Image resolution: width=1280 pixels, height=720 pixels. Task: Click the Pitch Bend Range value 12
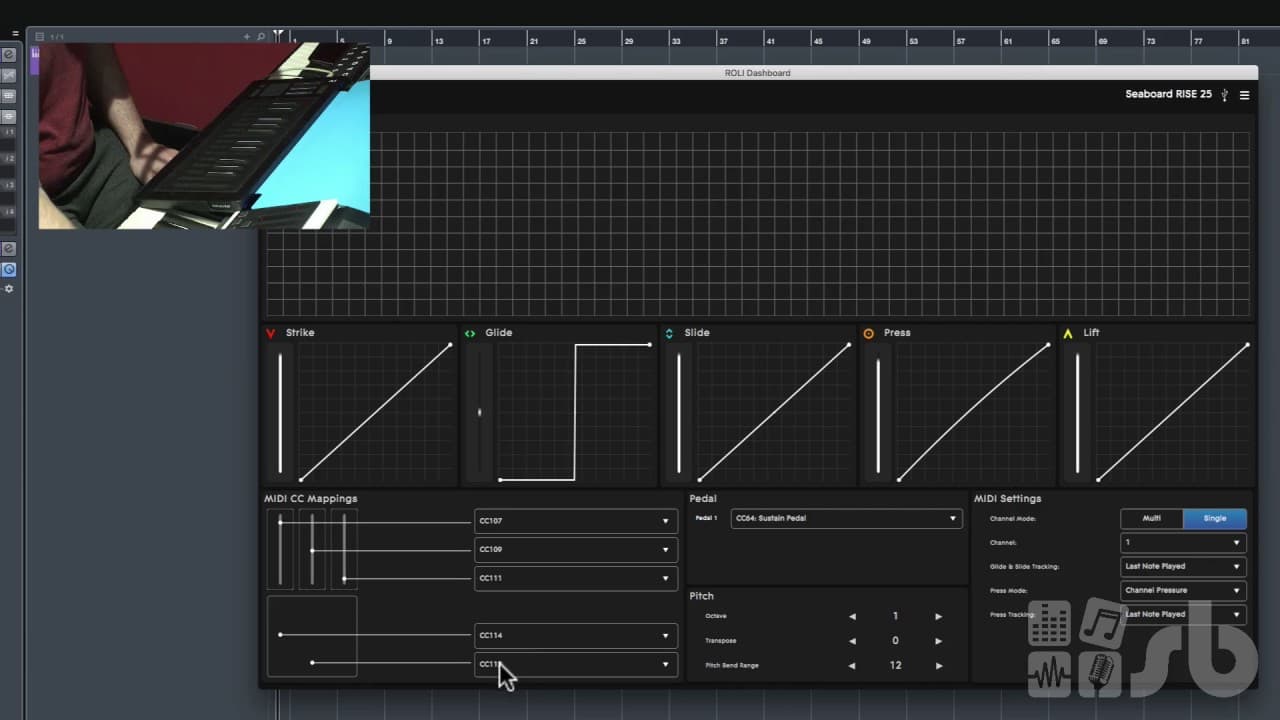pyautogui.click(x=895, y=665)
